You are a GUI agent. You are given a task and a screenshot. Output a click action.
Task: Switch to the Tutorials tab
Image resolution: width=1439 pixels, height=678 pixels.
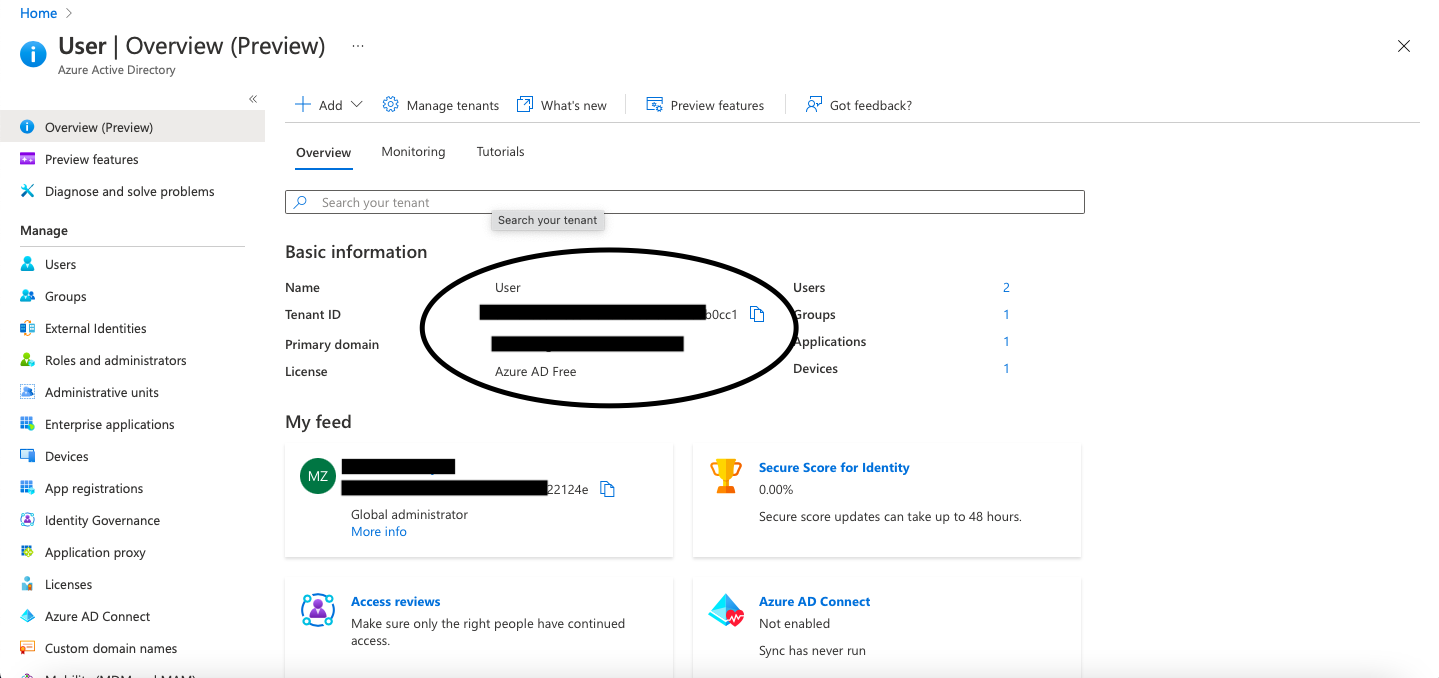tap(500, 152)
